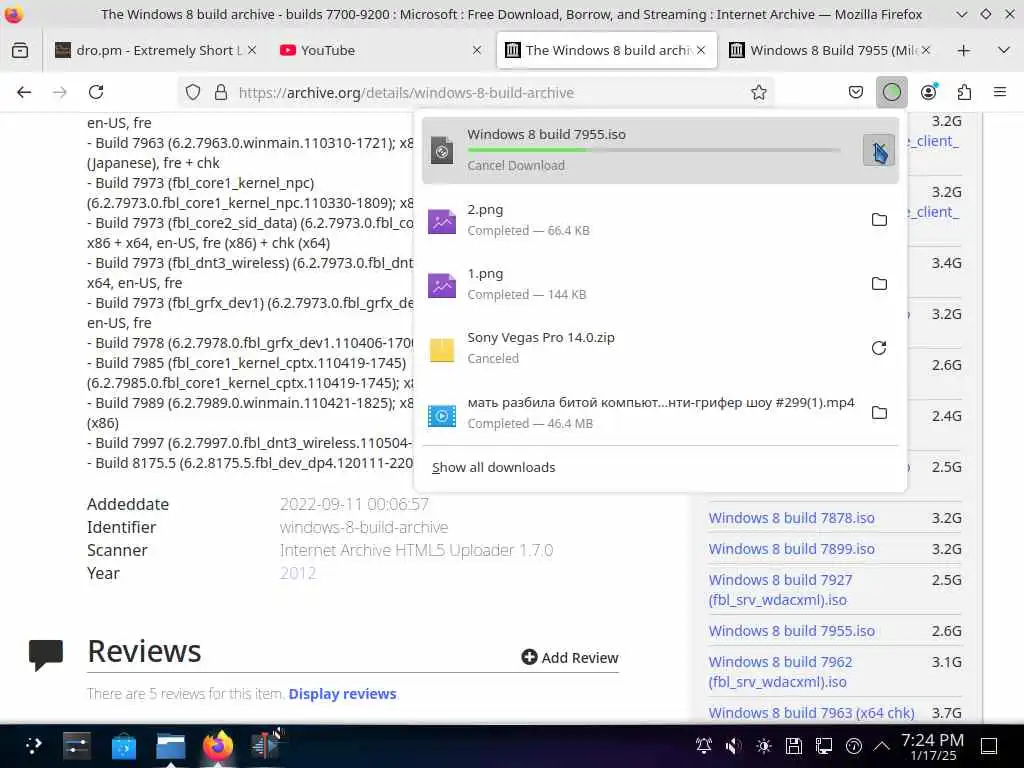List all tabs dropdown arrow
Viewport: 1024px width, 768px height.
coord(1004,50)
